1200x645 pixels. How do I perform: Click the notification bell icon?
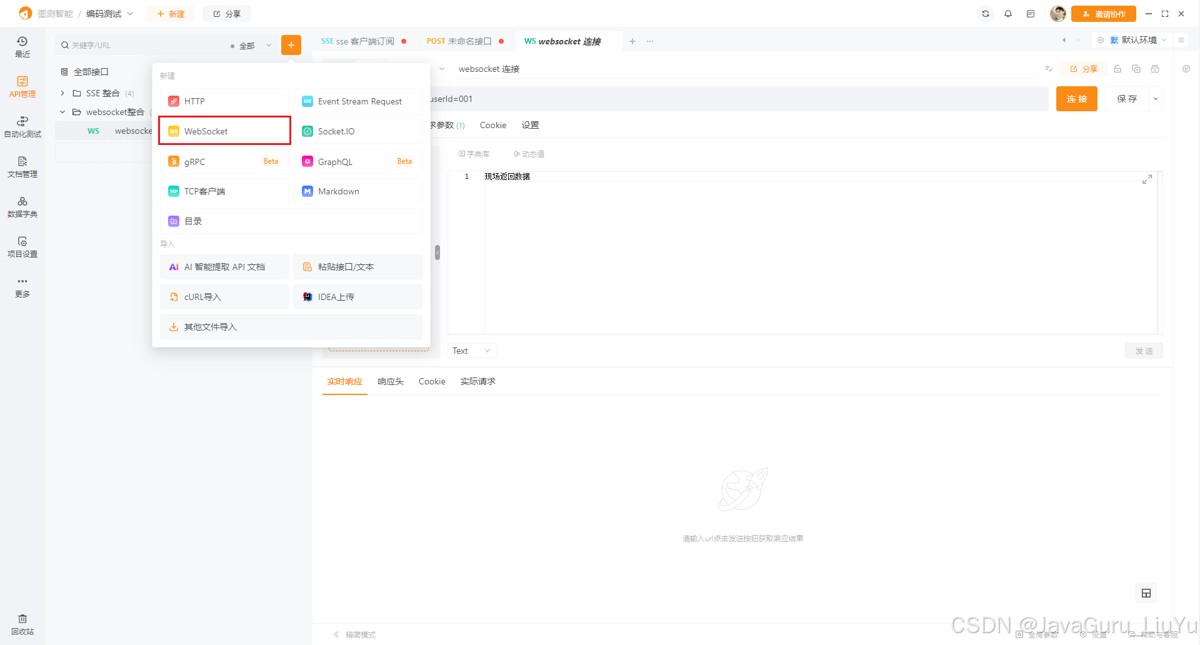click(x=1006, y=13)
